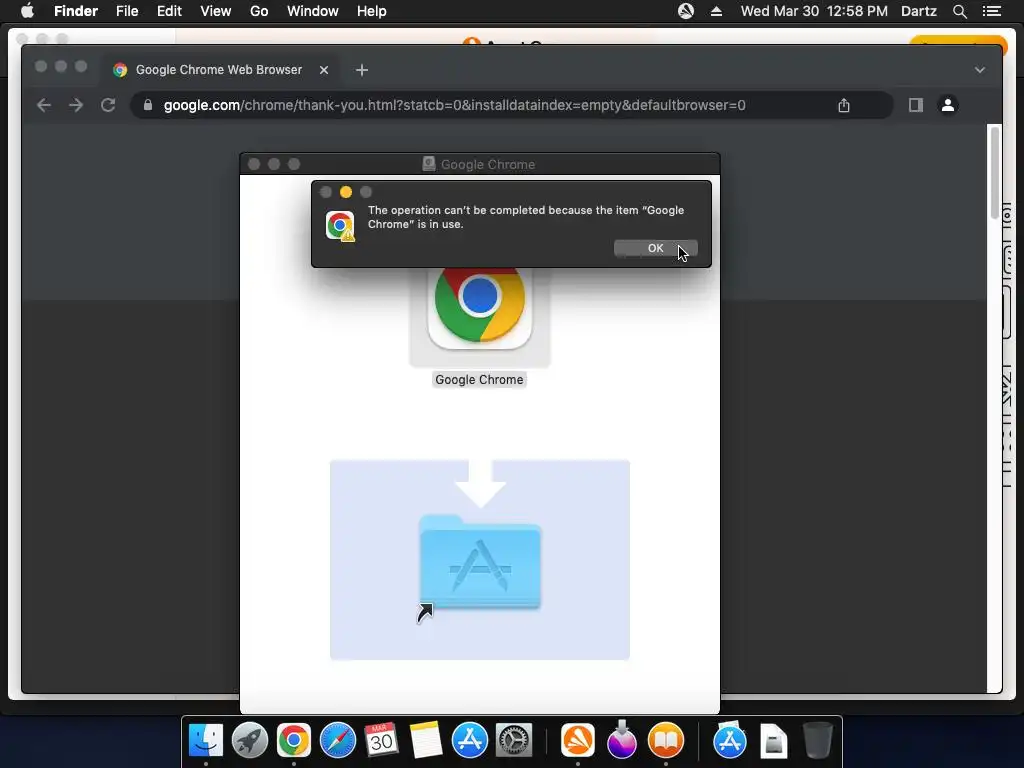1024x768 pixels.
Task: Select the Google Chrome Web Browser tab
Action: 219,70
